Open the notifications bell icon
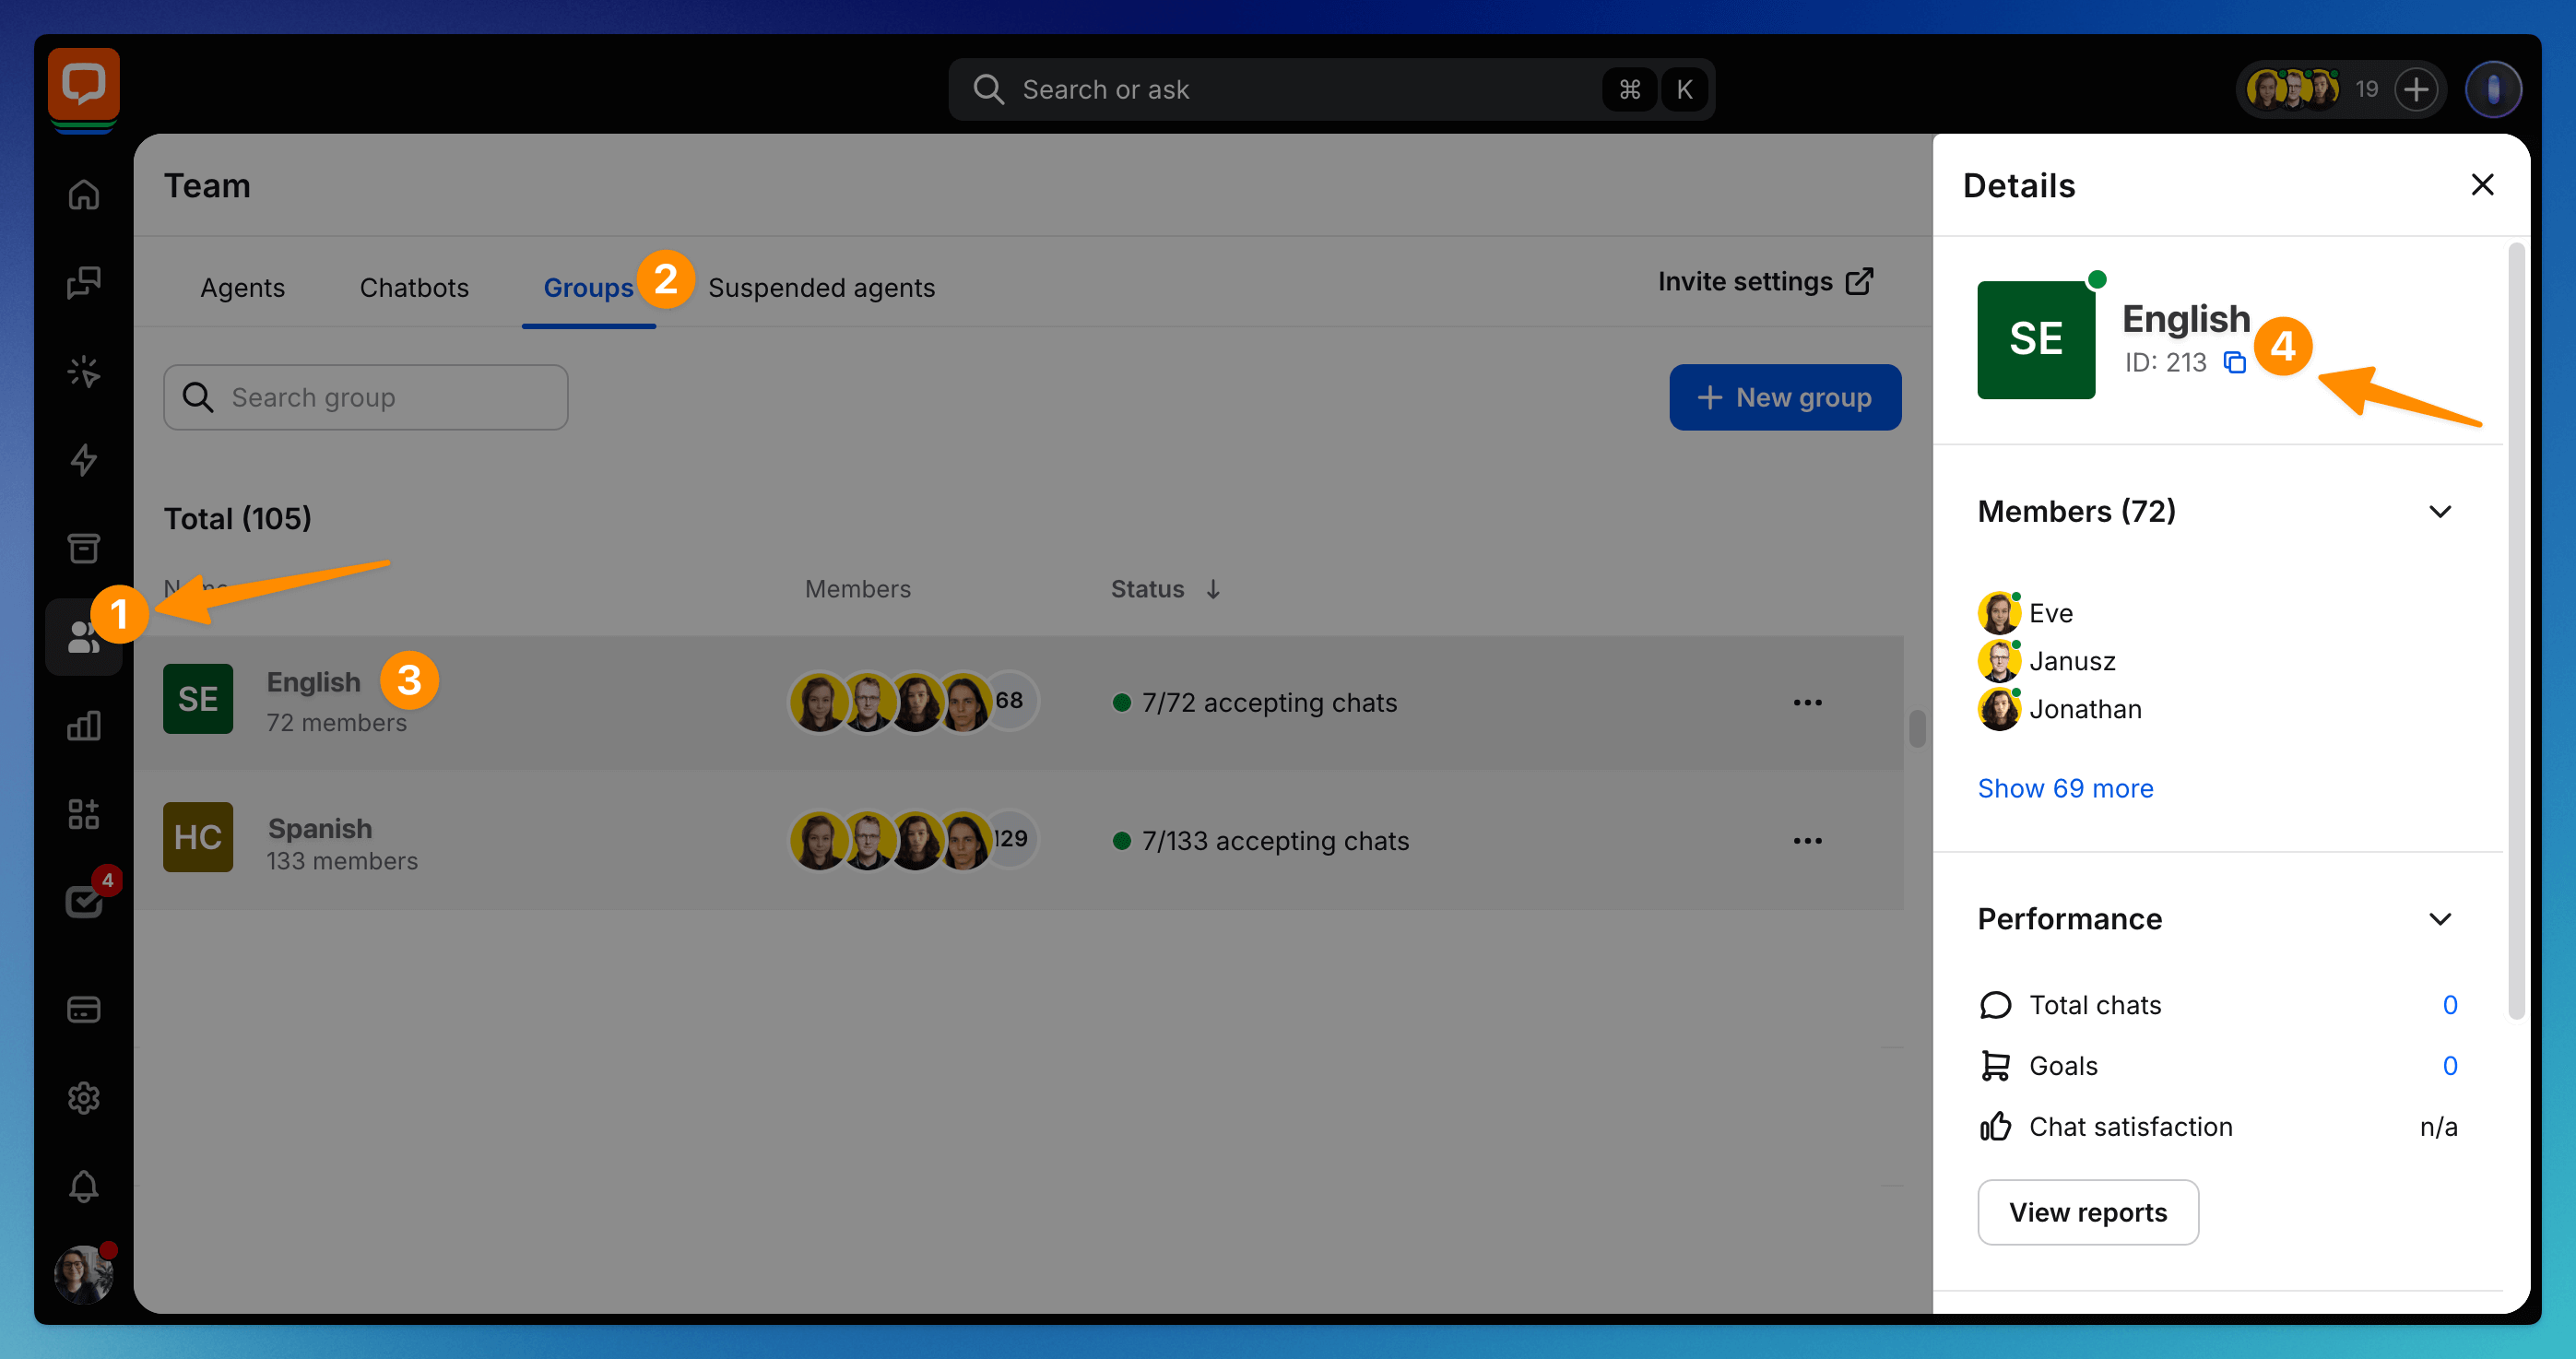The height and width of the screenshot is (1359, 2576). (x=84, y=1186)
